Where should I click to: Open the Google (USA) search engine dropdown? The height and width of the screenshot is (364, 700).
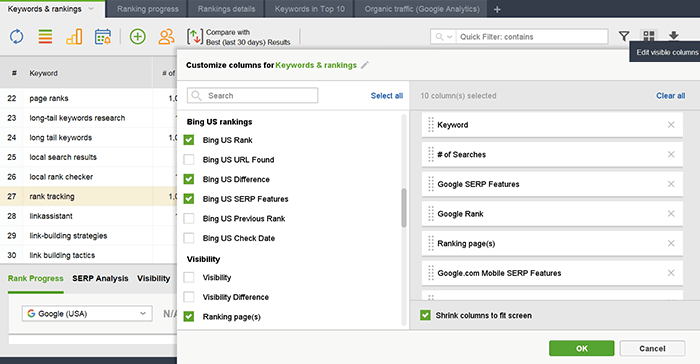click(87, 314)
